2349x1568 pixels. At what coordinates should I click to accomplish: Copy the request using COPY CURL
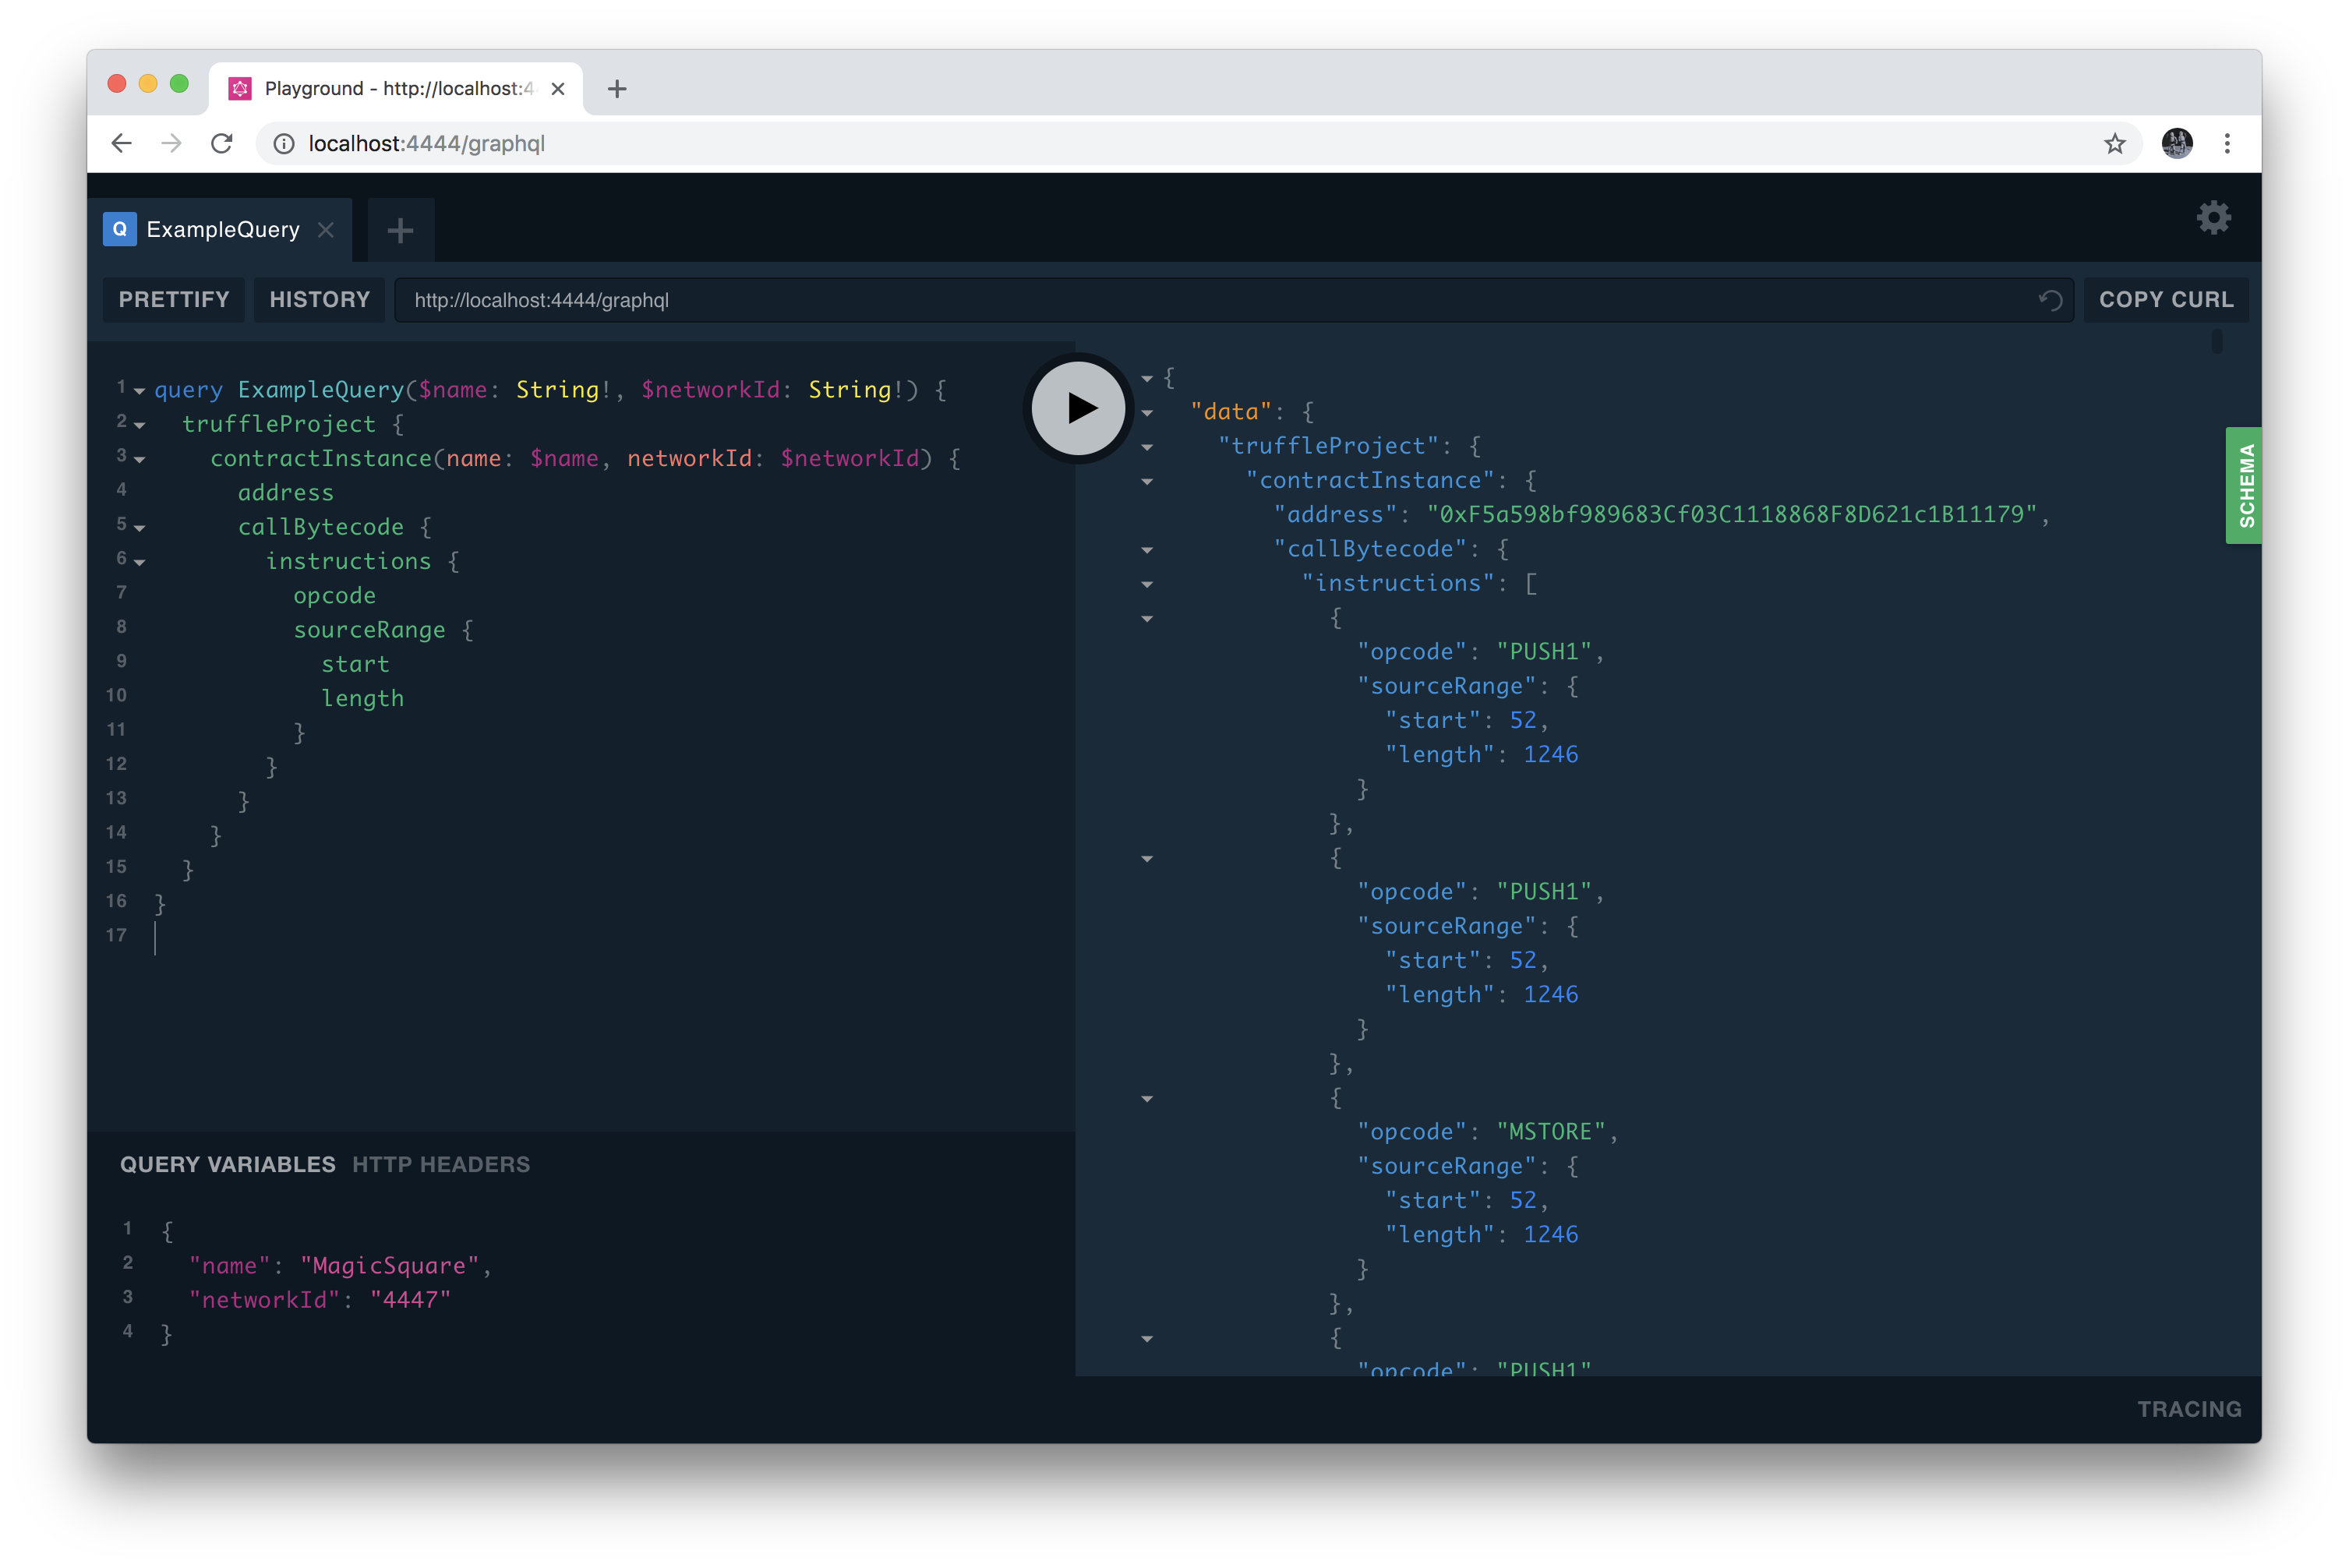2165,299
